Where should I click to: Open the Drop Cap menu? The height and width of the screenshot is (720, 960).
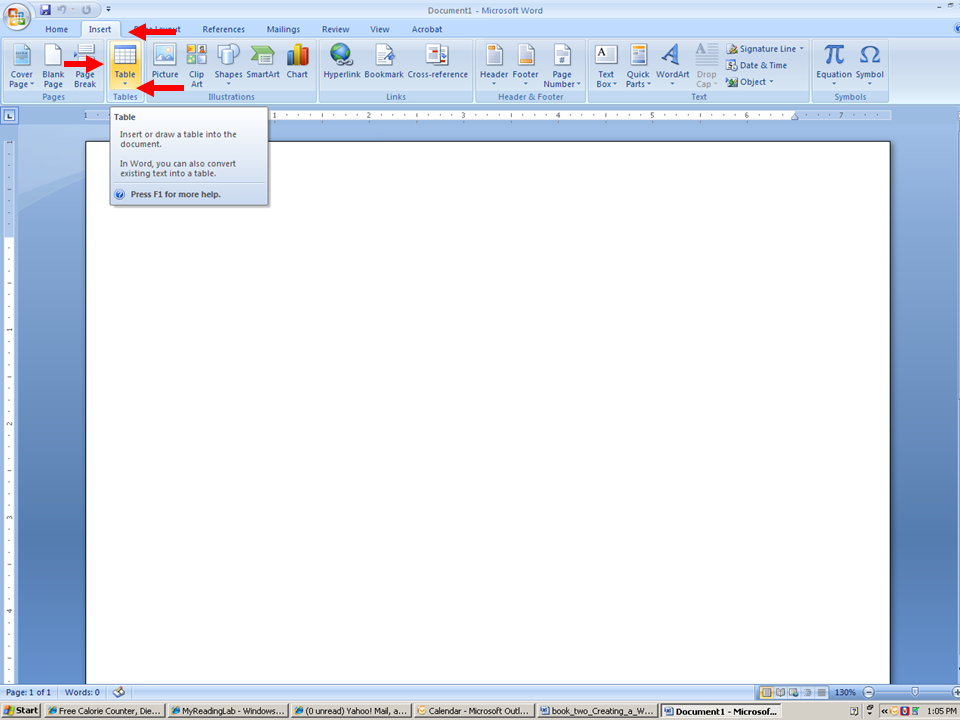[x=707, y=66]
